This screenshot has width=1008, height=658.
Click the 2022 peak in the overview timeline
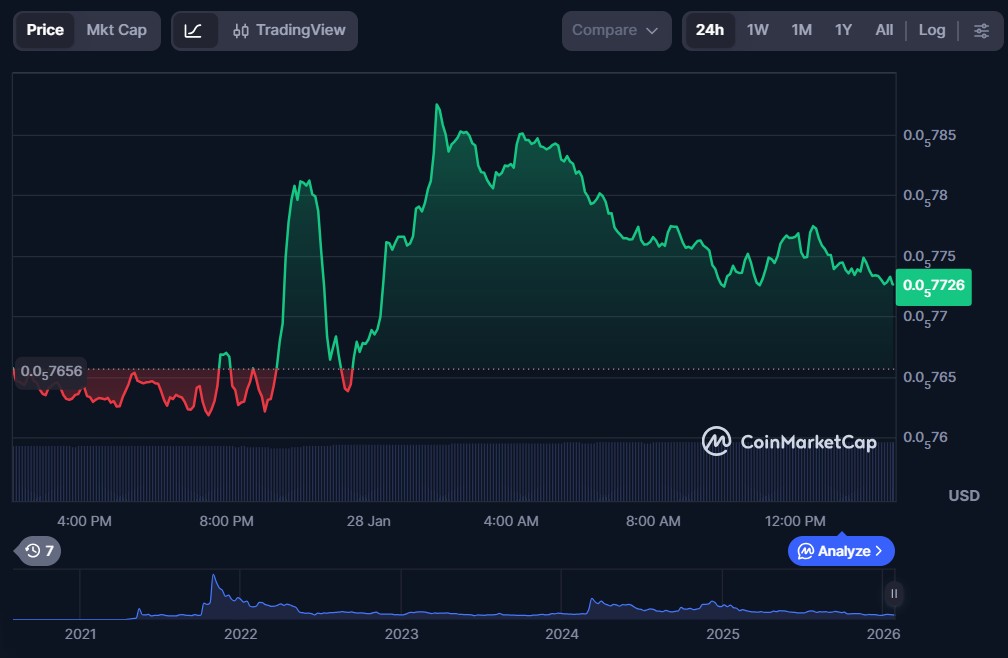pos(213,579)
